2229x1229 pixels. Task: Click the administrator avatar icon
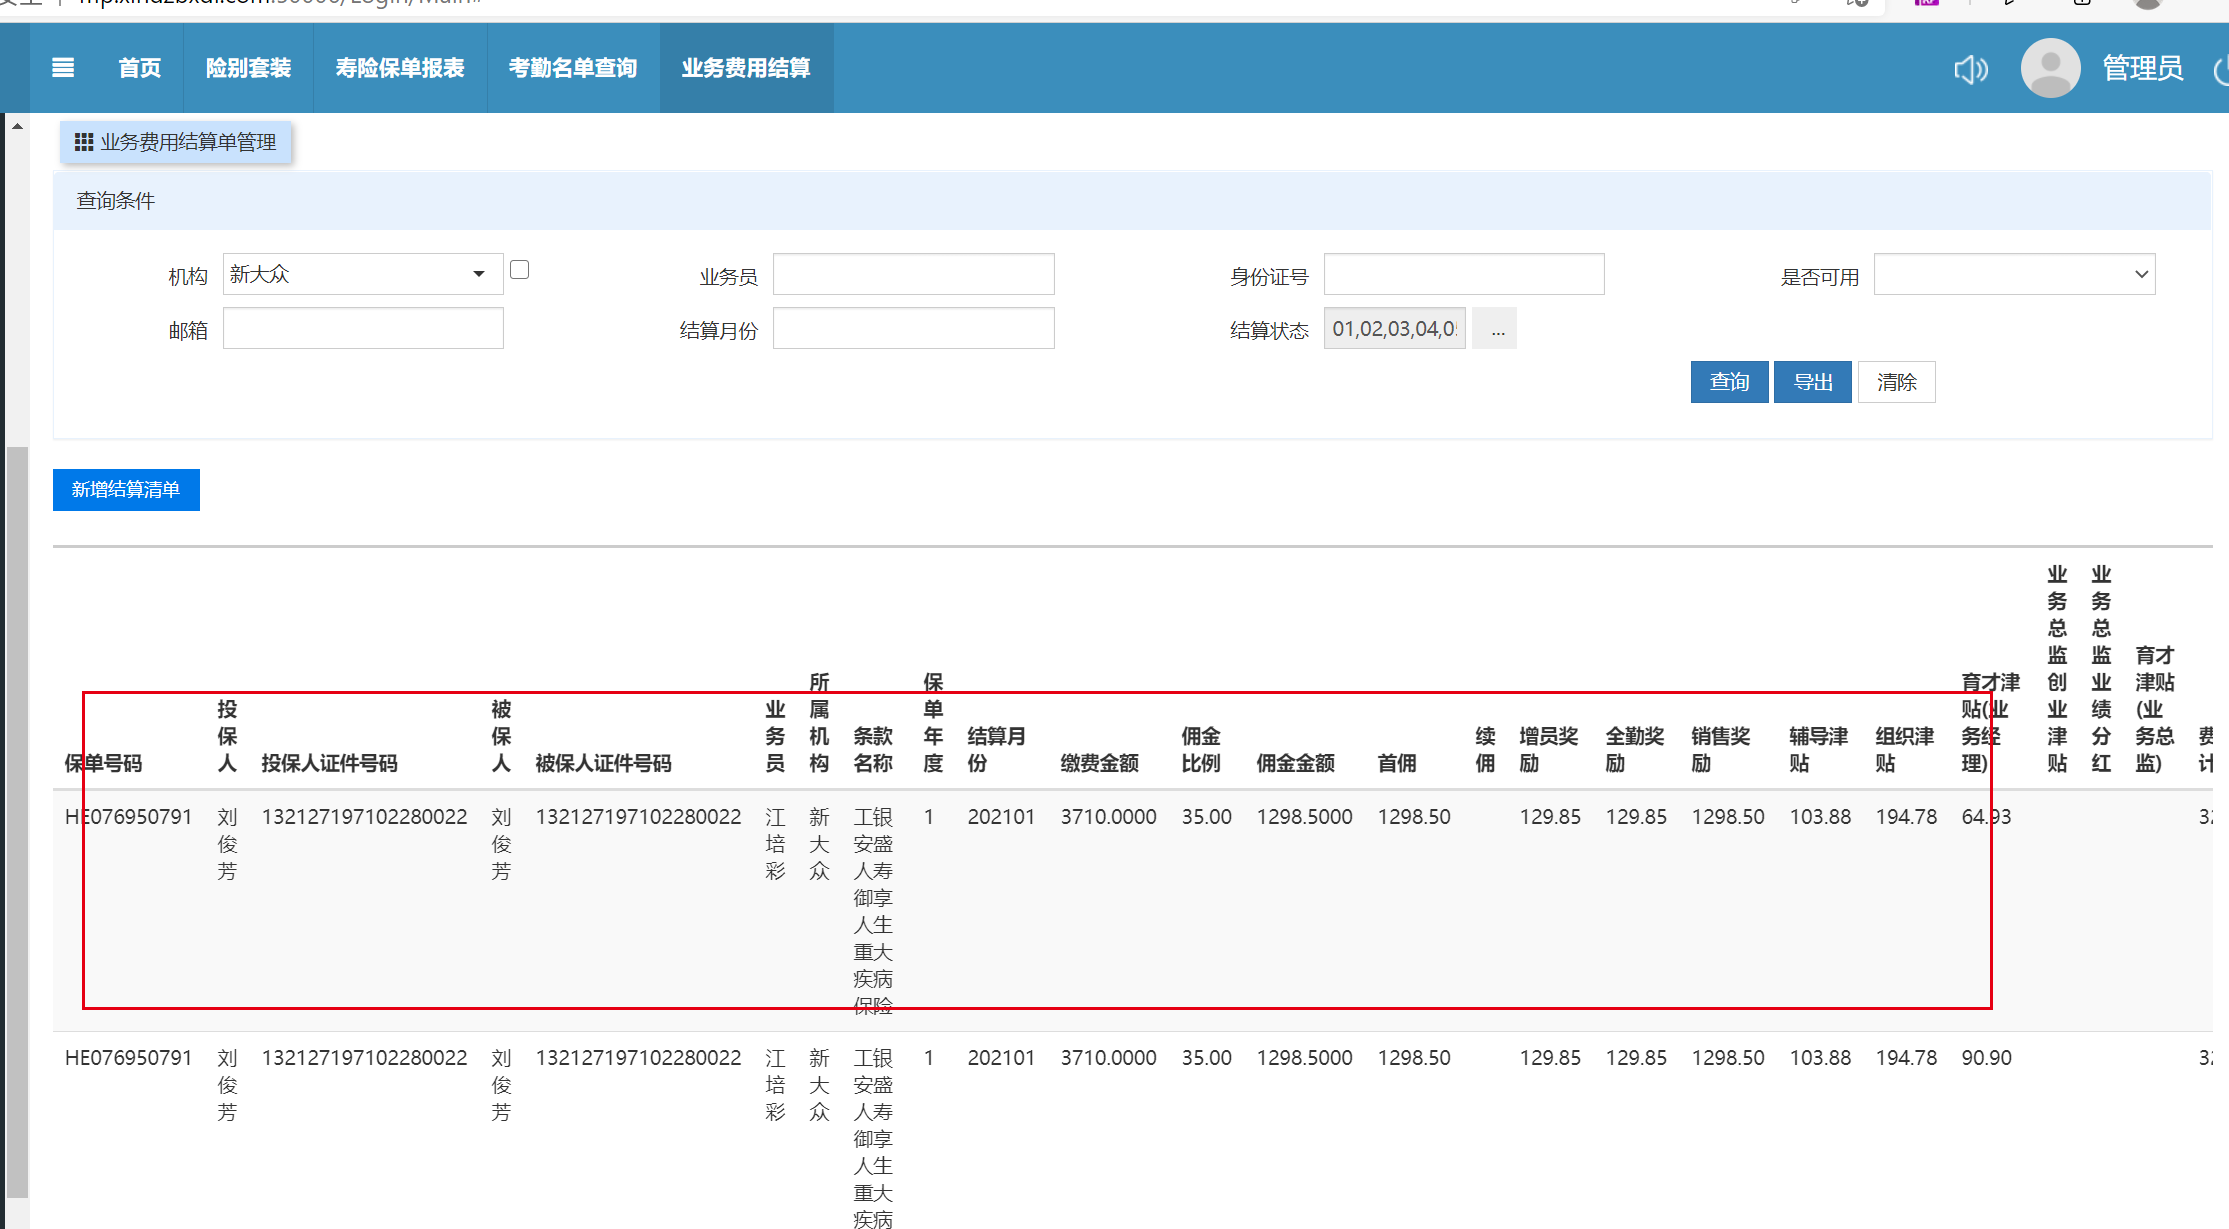click(x=2050, y=68)
